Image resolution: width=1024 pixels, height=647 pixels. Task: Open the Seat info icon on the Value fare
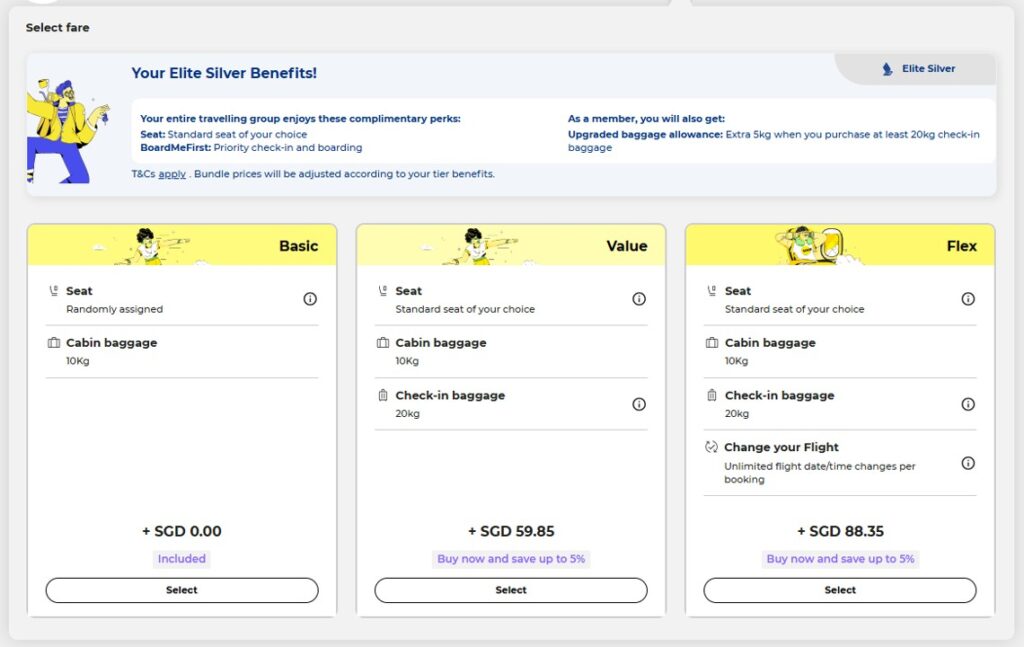pos(639,299)
